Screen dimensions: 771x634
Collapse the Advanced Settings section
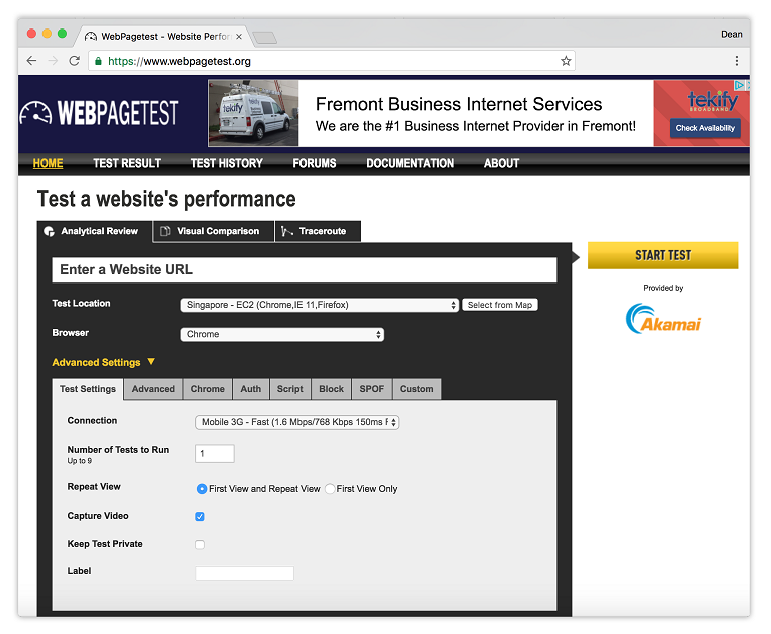103,362
